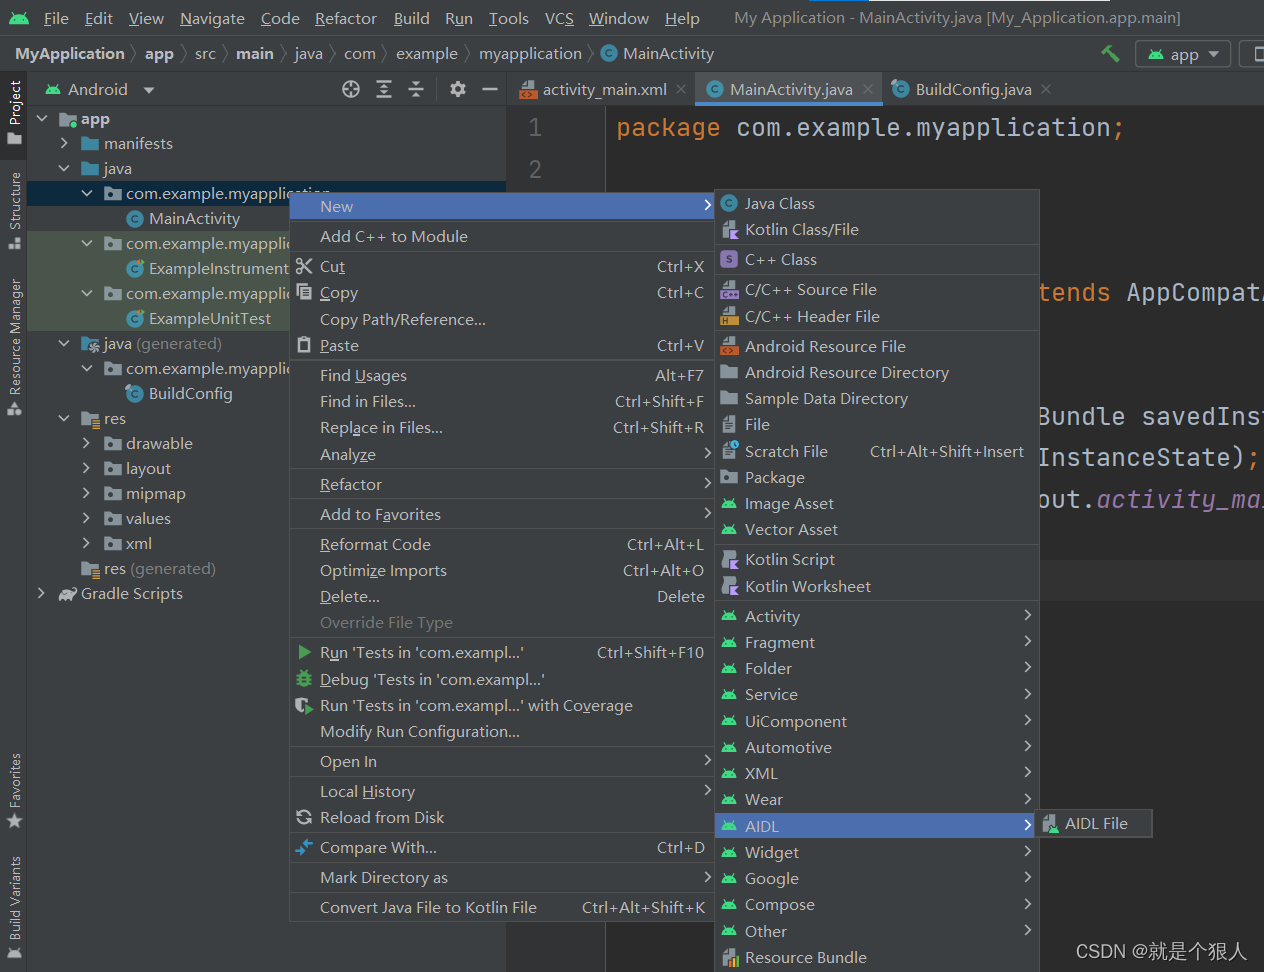
Task: Select Scratch File entry
Action: pyautogui.click(x=877, y=451)
